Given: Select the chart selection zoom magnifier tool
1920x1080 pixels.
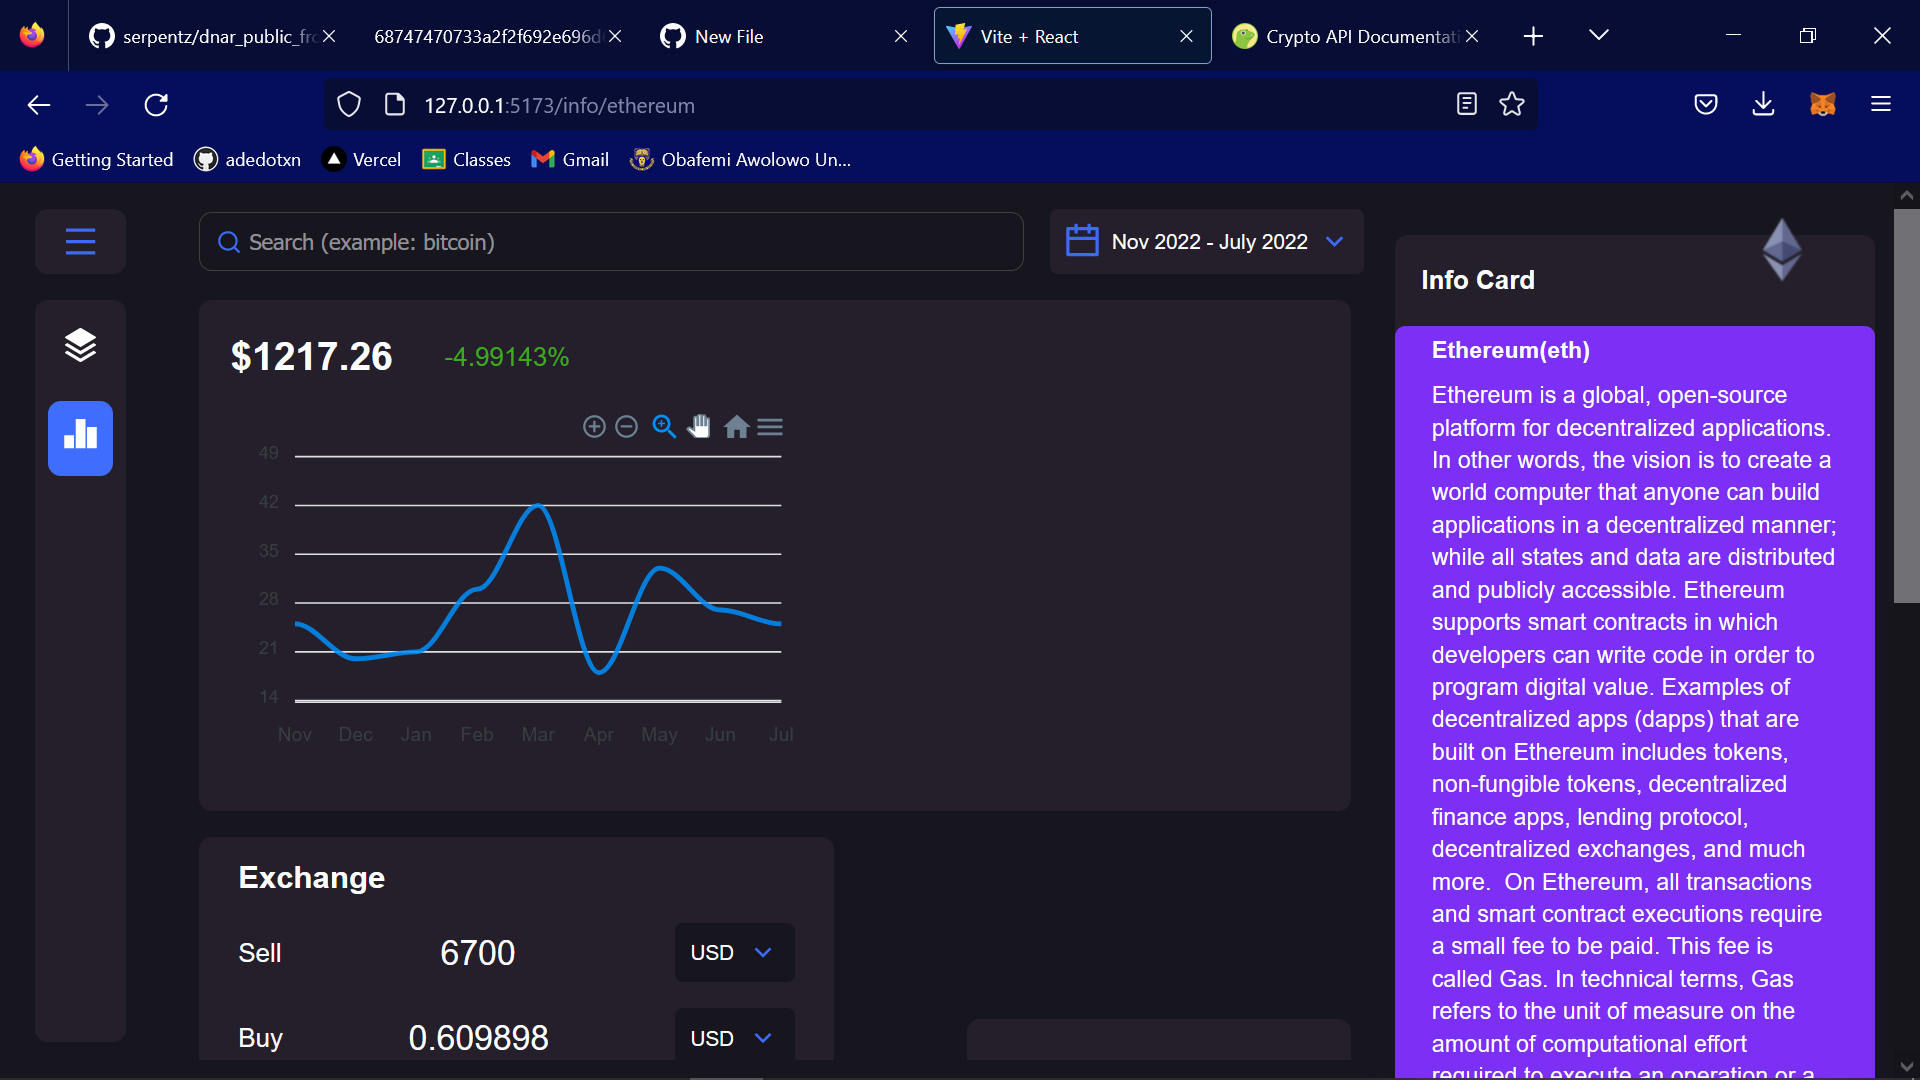Looking at the screenshot, I should [x=664, y=427].
